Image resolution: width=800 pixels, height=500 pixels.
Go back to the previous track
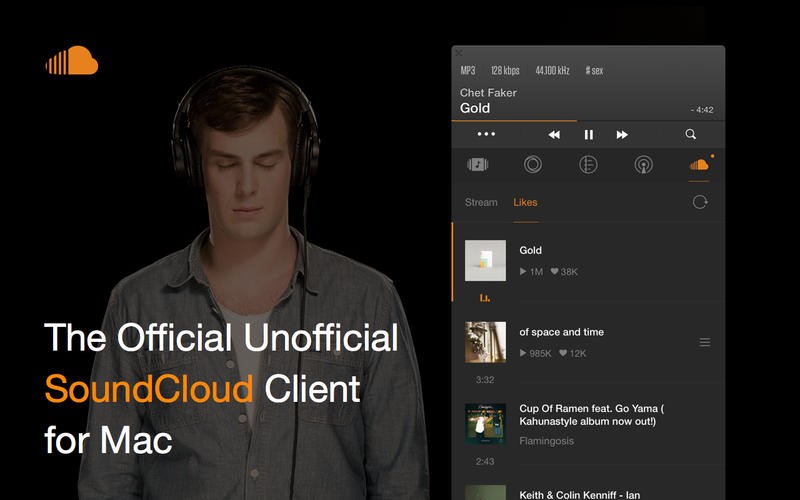[x=554, y=135]
